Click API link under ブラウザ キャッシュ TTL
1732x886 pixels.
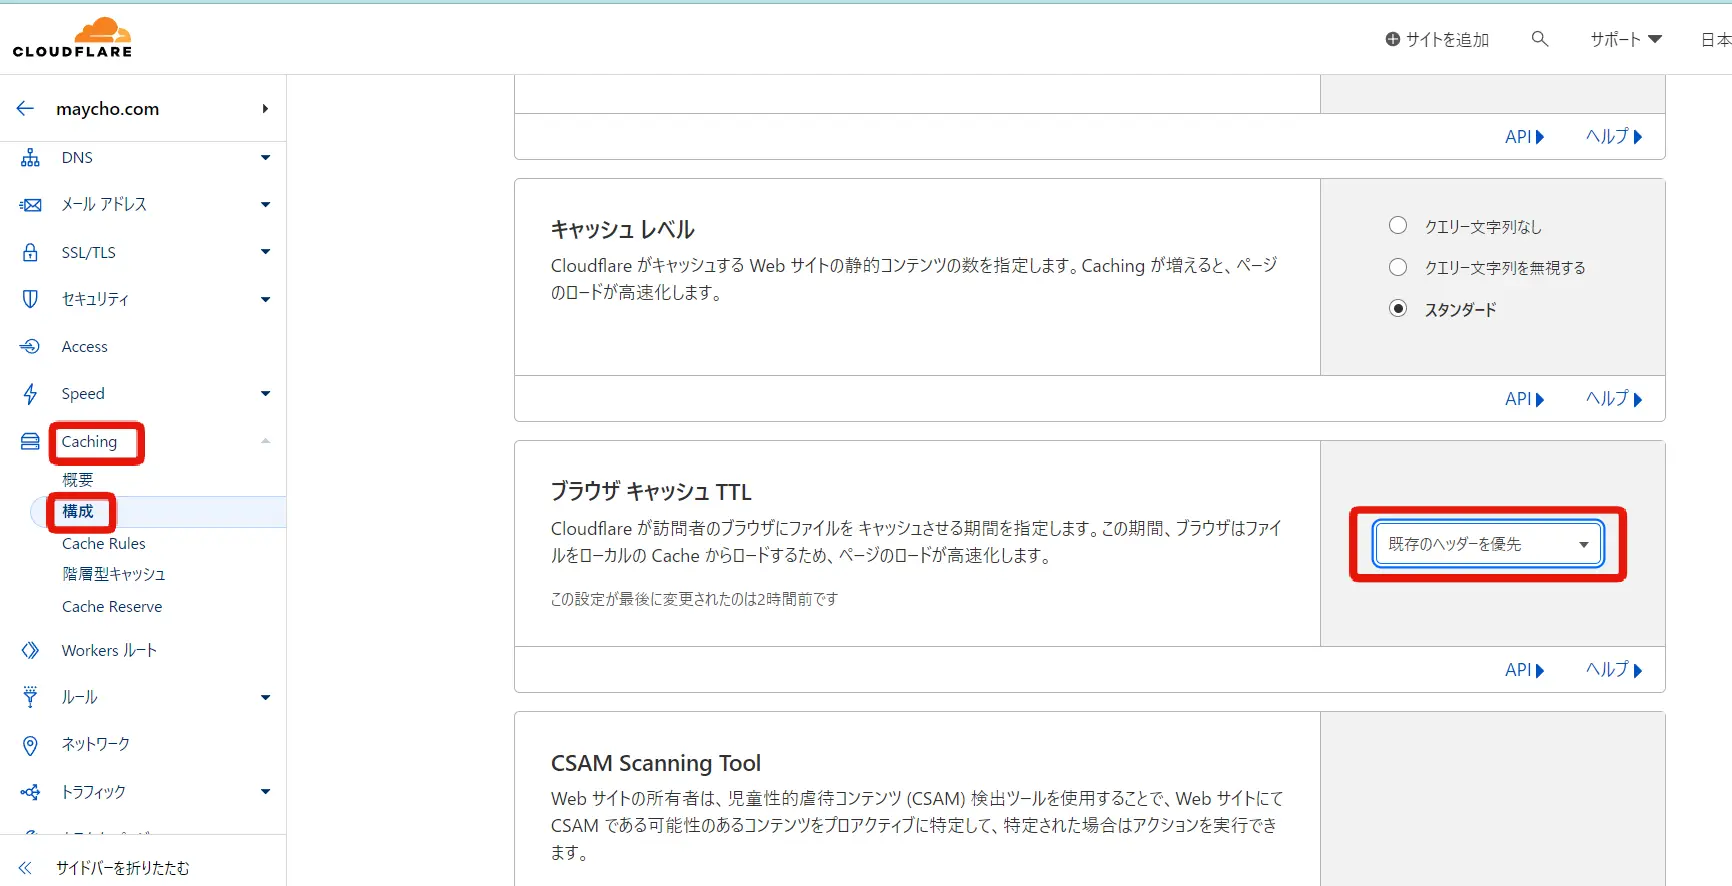(1523, 670)
